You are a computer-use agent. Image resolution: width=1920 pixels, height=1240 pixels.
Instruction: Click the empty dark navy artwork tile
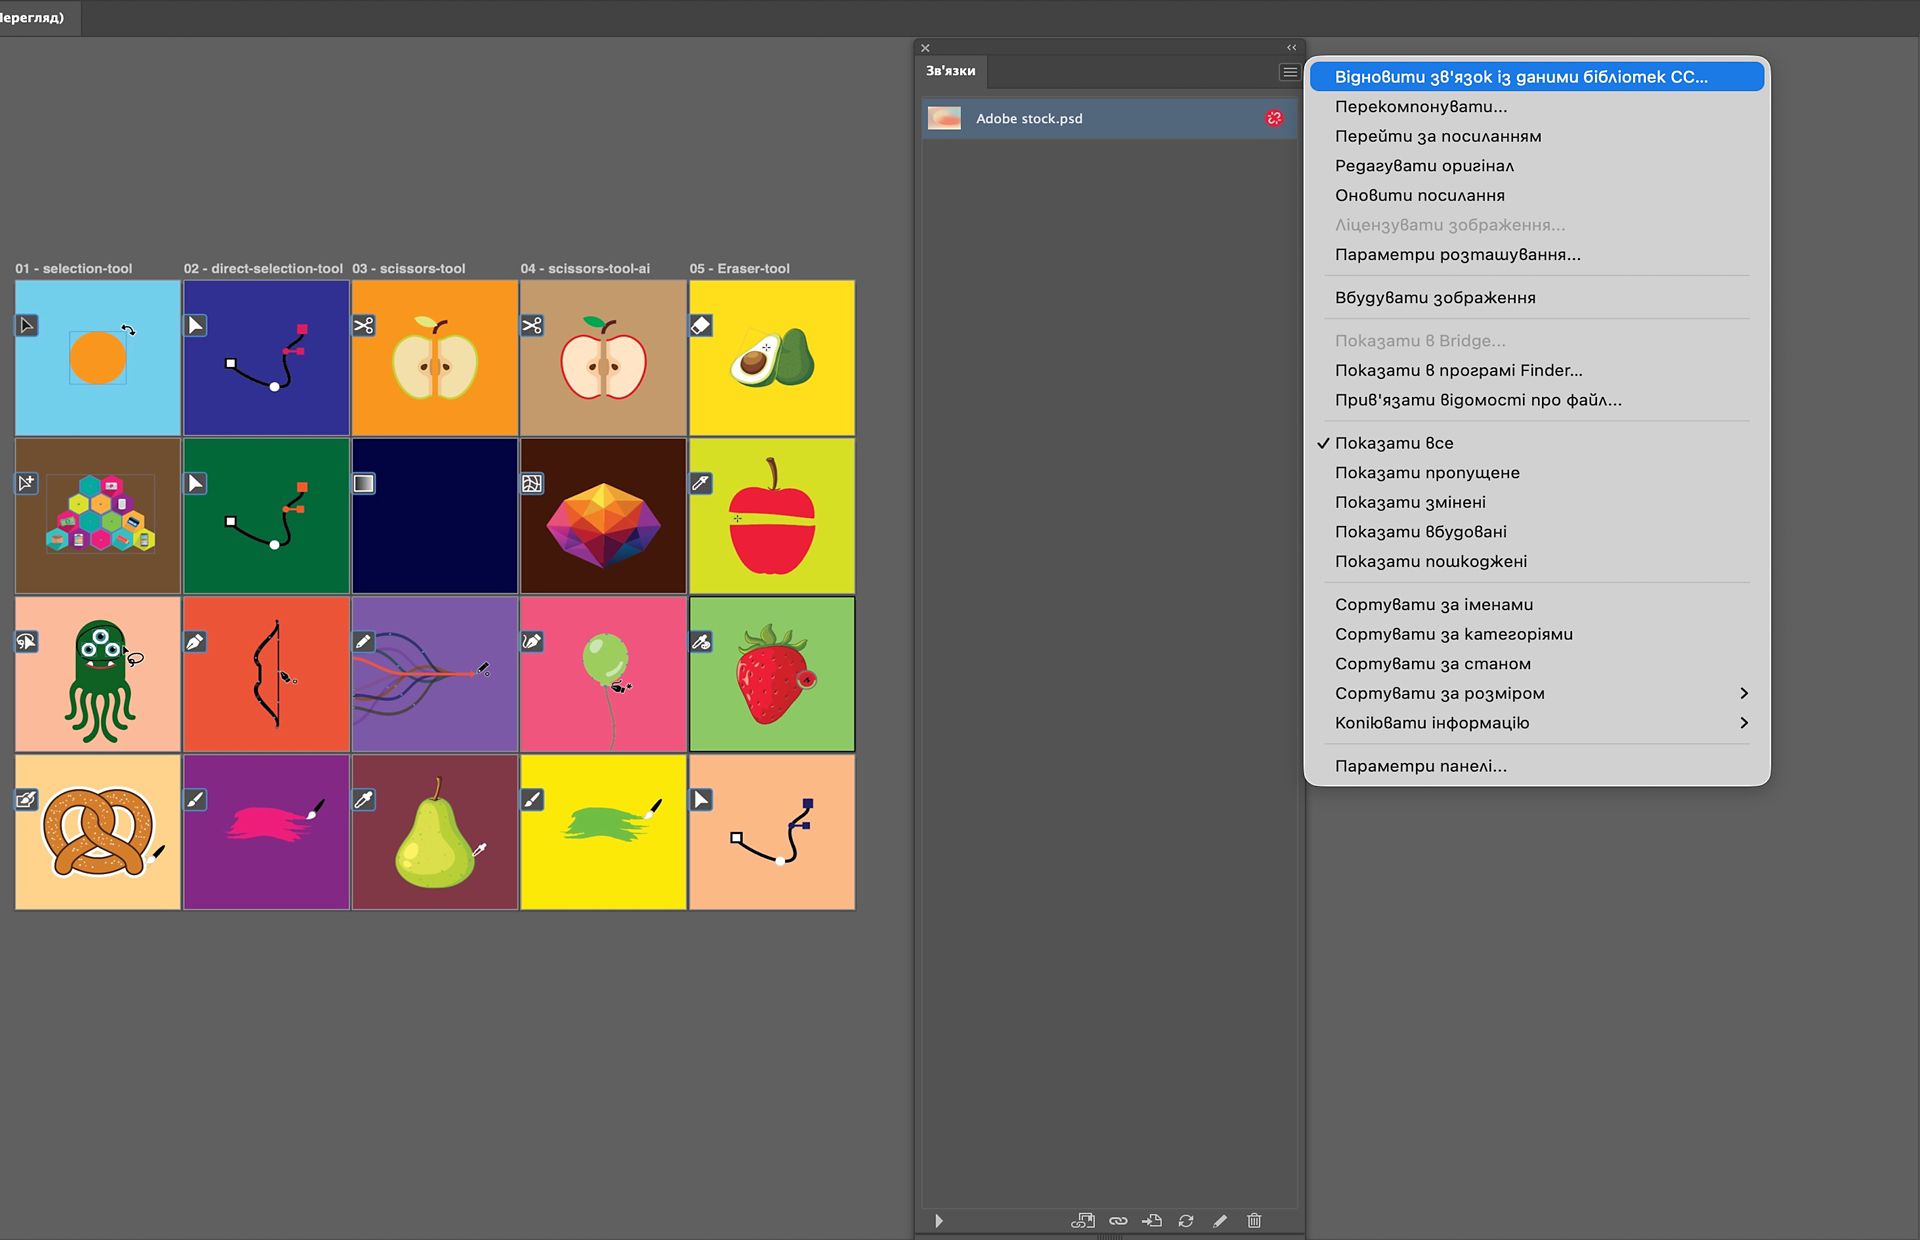point(435,516)
